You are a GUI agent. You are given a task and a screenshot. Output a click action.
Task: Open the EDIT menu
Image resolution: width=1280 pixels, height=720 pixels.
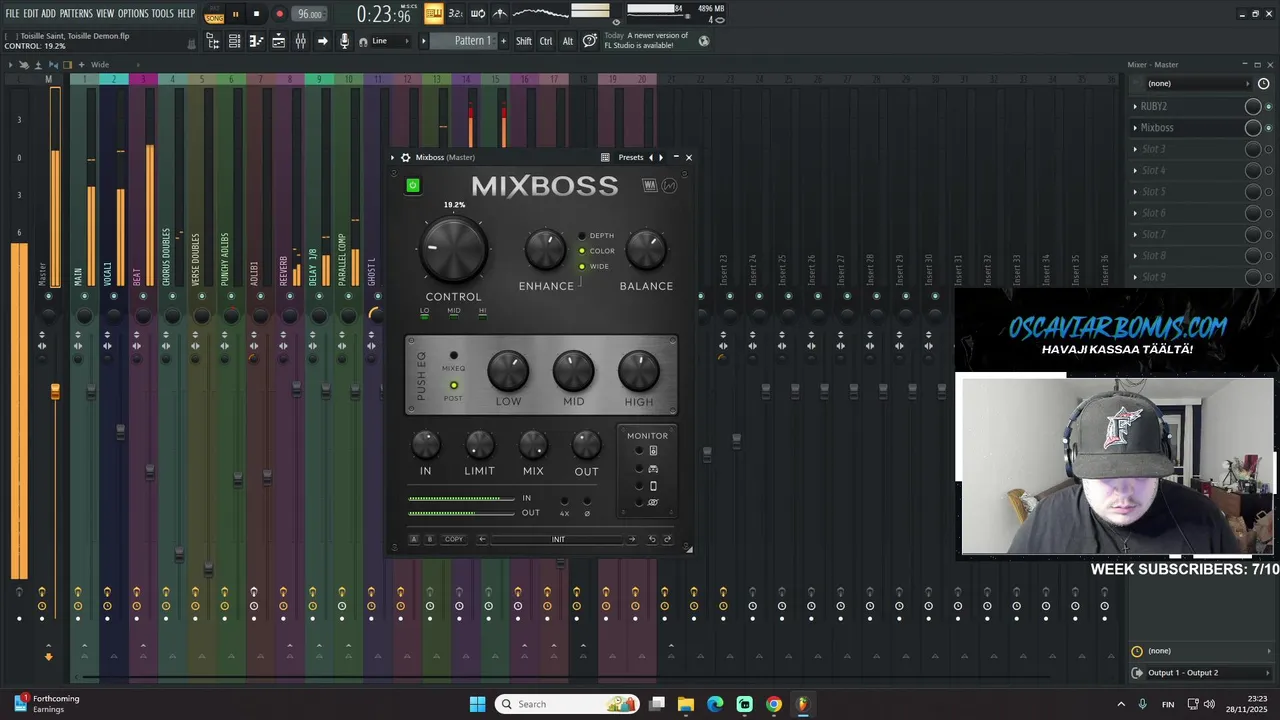point(31,13)
